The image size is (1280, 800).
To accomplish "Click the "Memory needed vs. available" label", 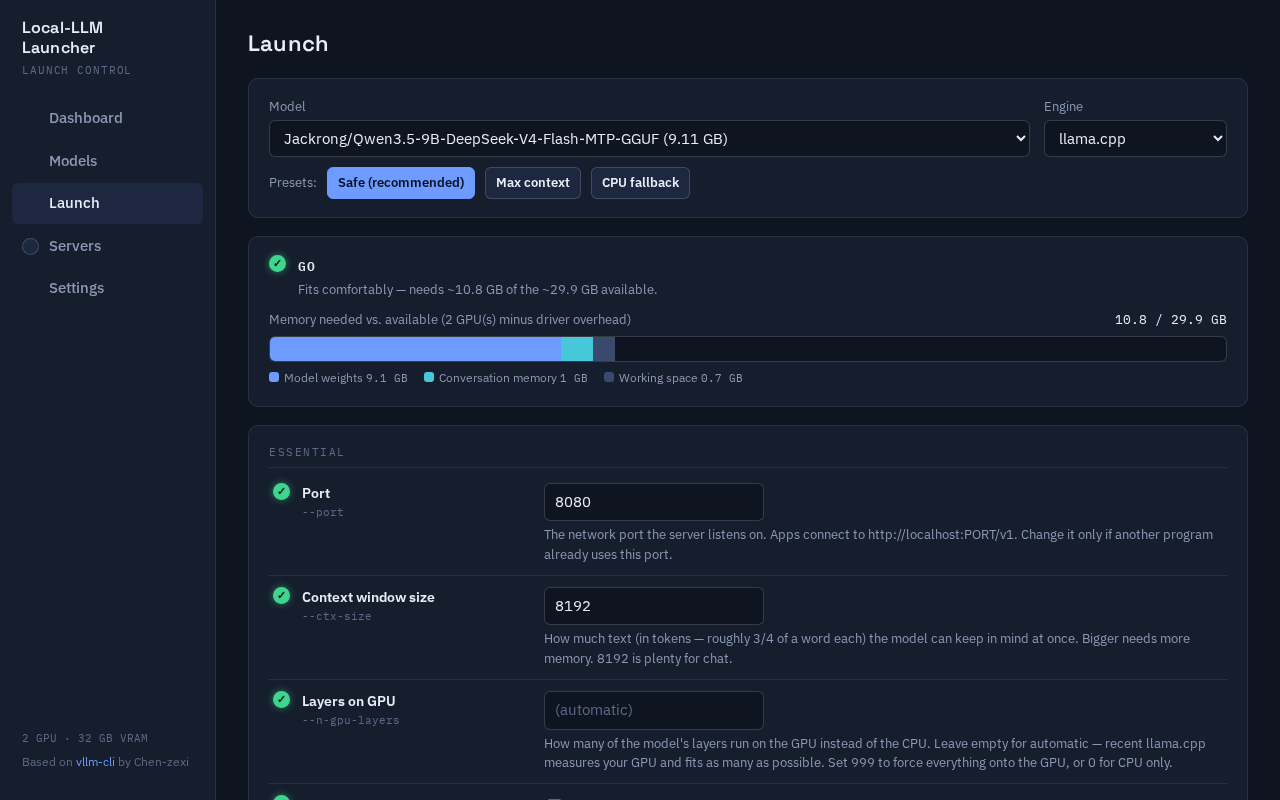I will tap(450, 320).
